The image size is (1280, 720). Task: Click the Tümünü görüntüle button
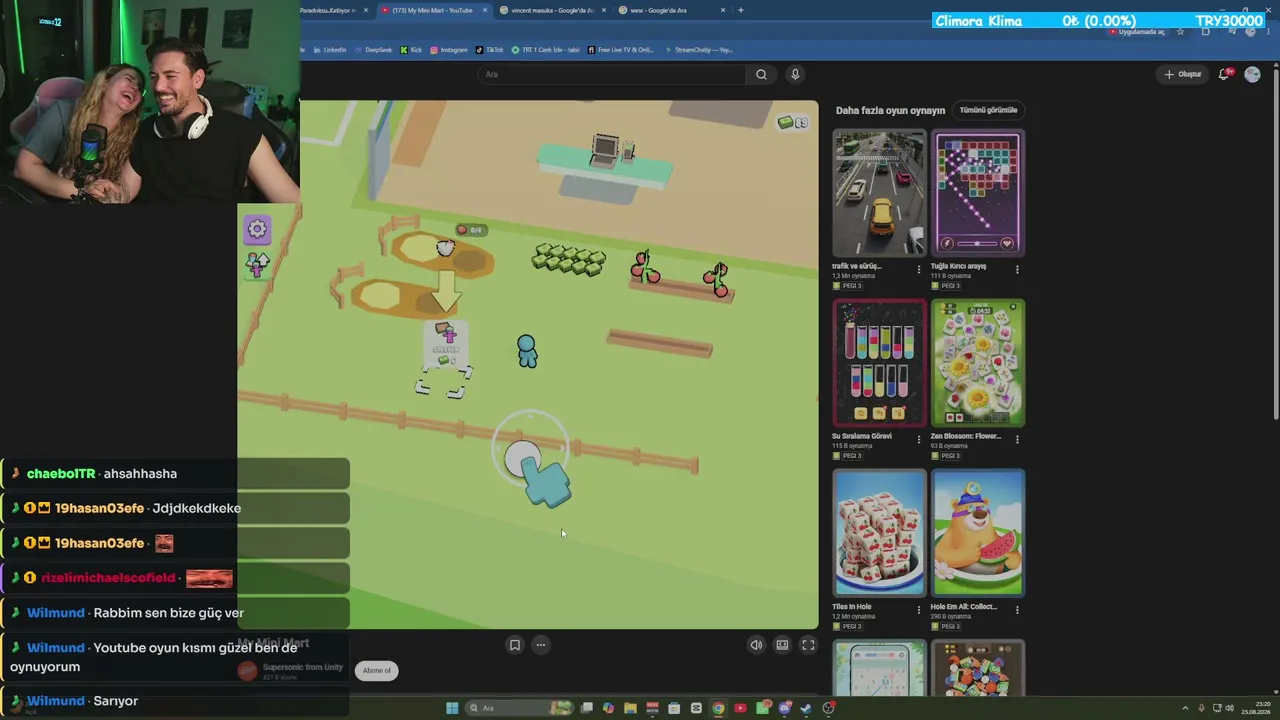(988, 110)
